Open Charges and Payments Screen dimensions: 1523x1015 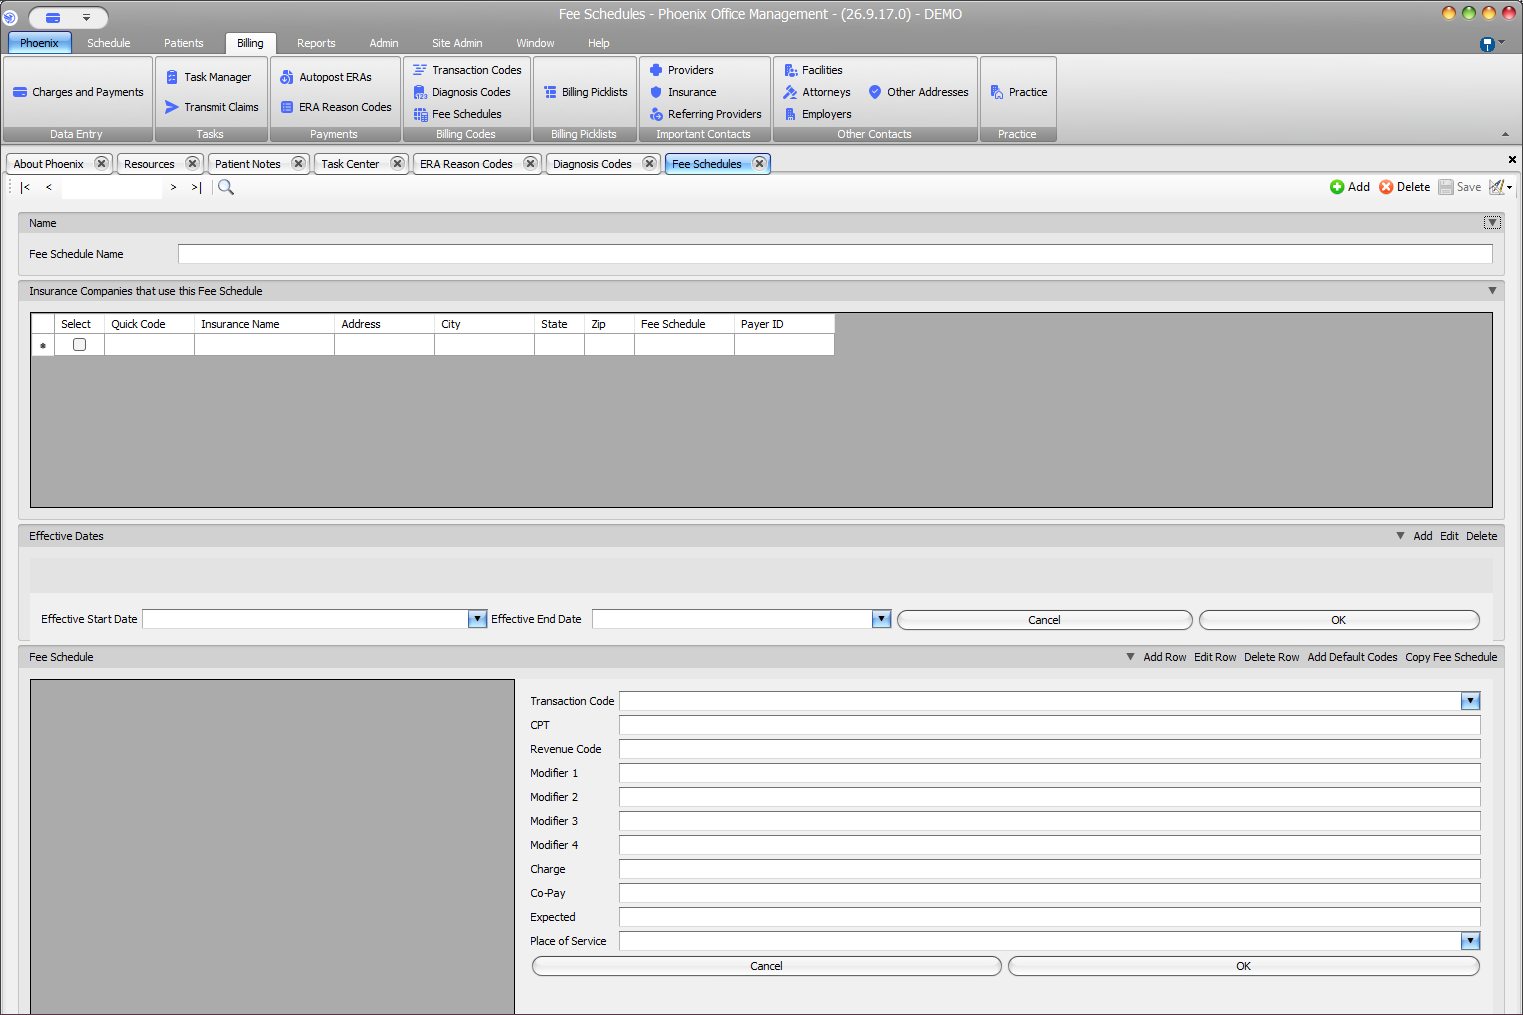click(x=78, y=92)
